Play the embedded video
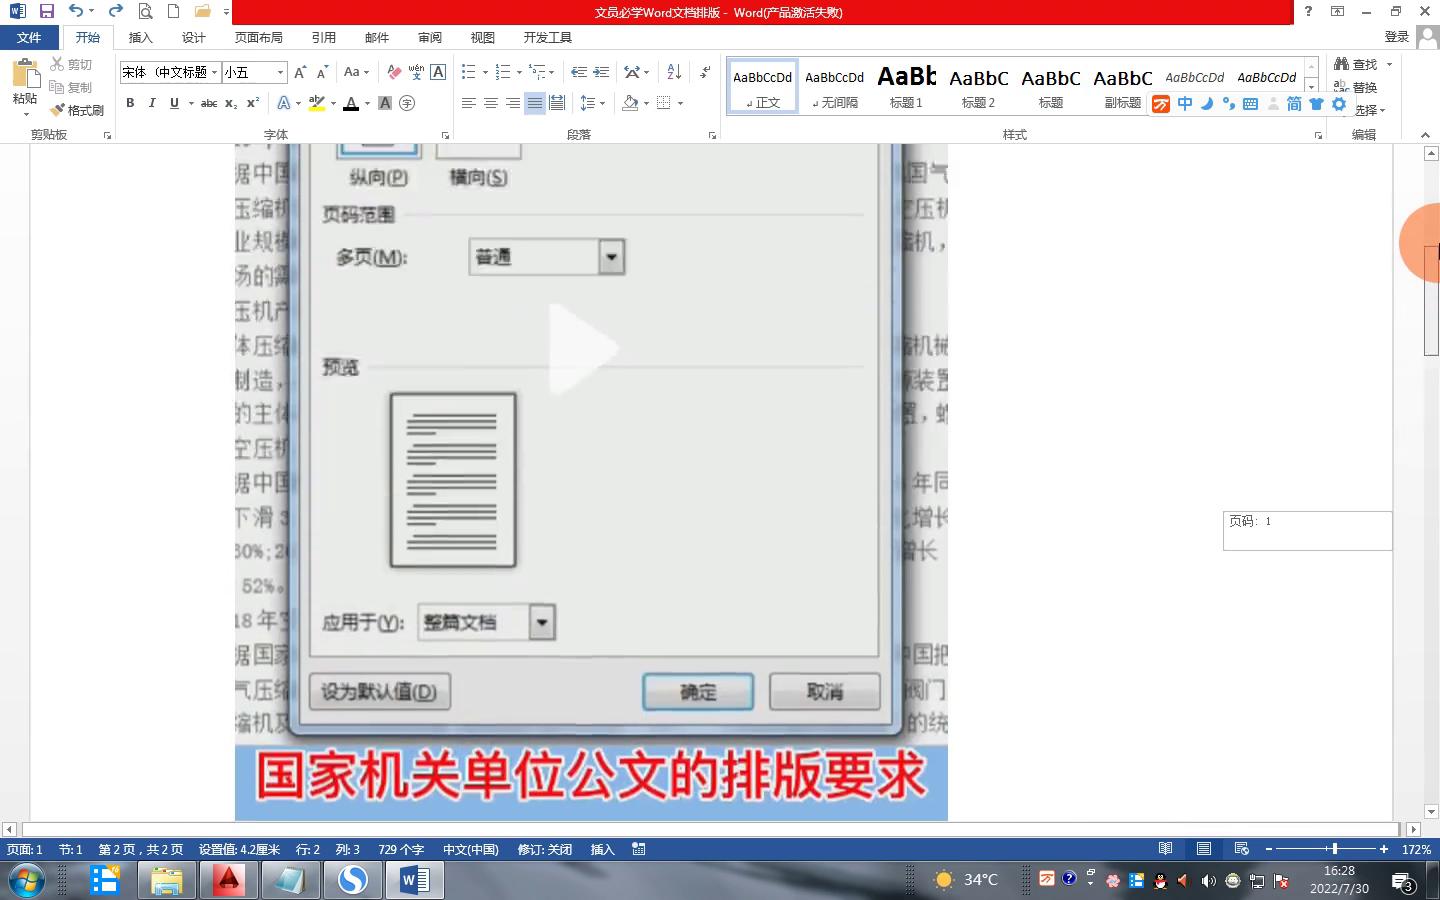The image size is (1440, 900). (x=583, y=347)
